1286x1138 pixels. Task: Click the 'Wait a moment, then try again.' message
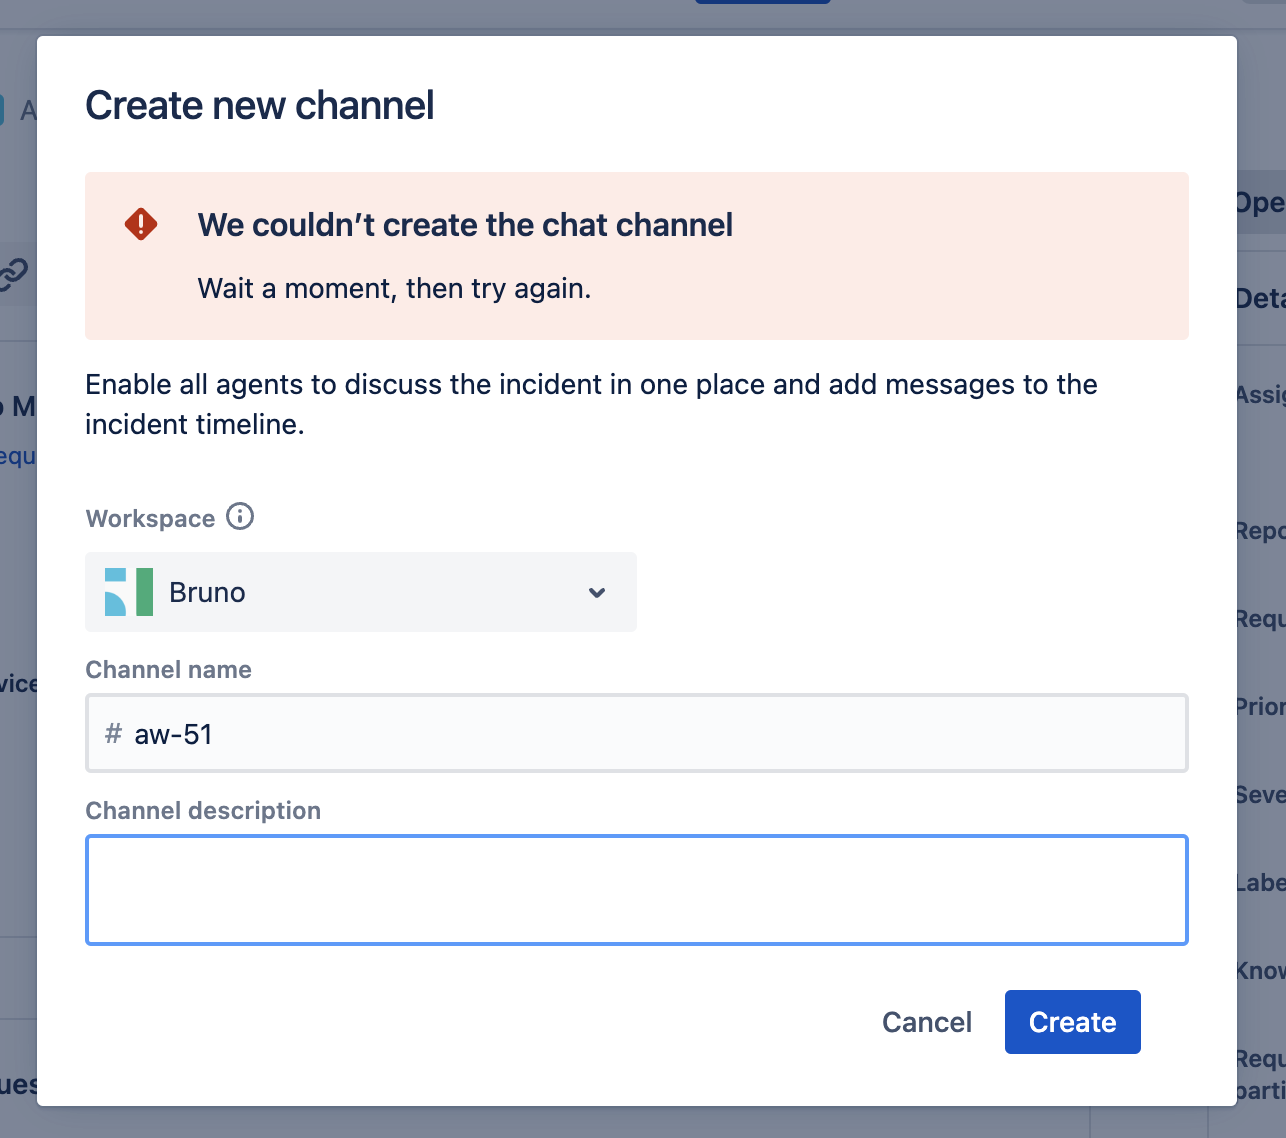[394, 288]
